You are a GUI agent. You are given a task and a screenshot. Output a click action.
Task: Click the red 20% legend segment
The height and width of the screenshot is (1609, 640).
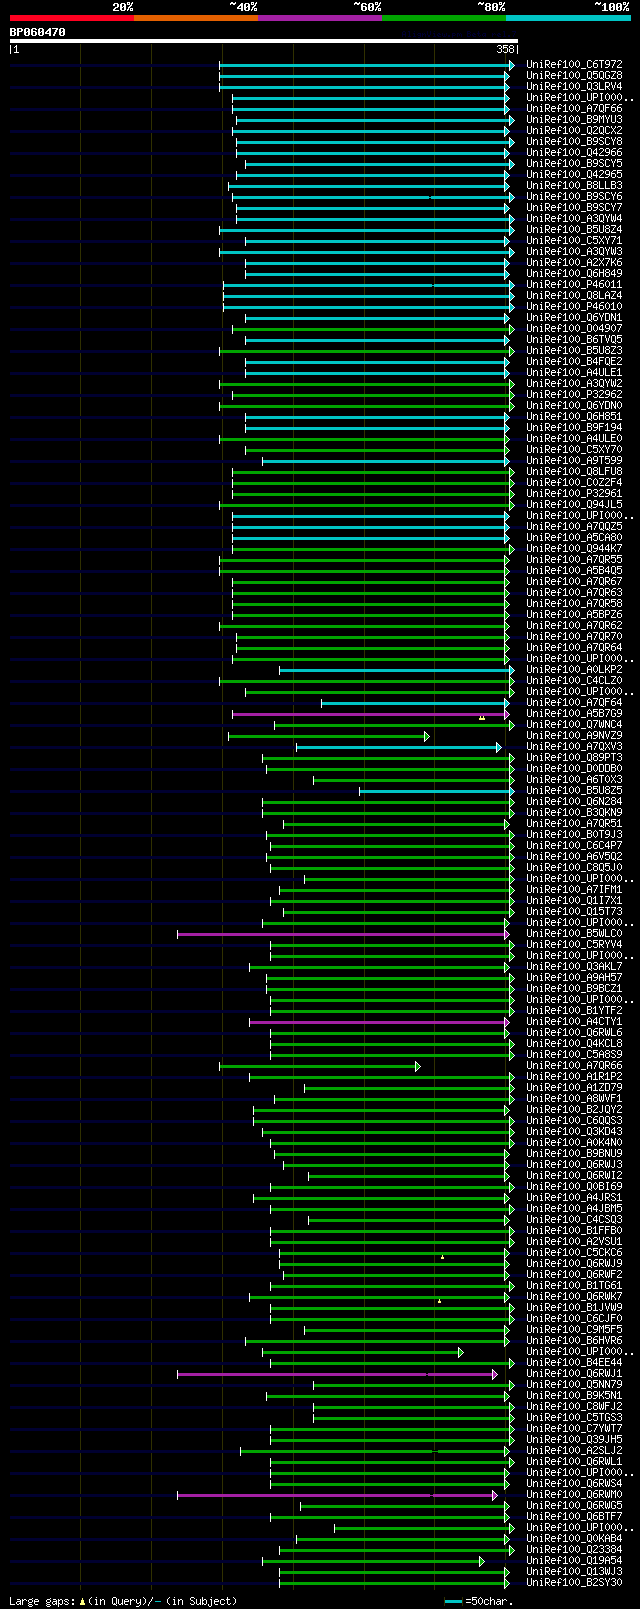[72, 18]
